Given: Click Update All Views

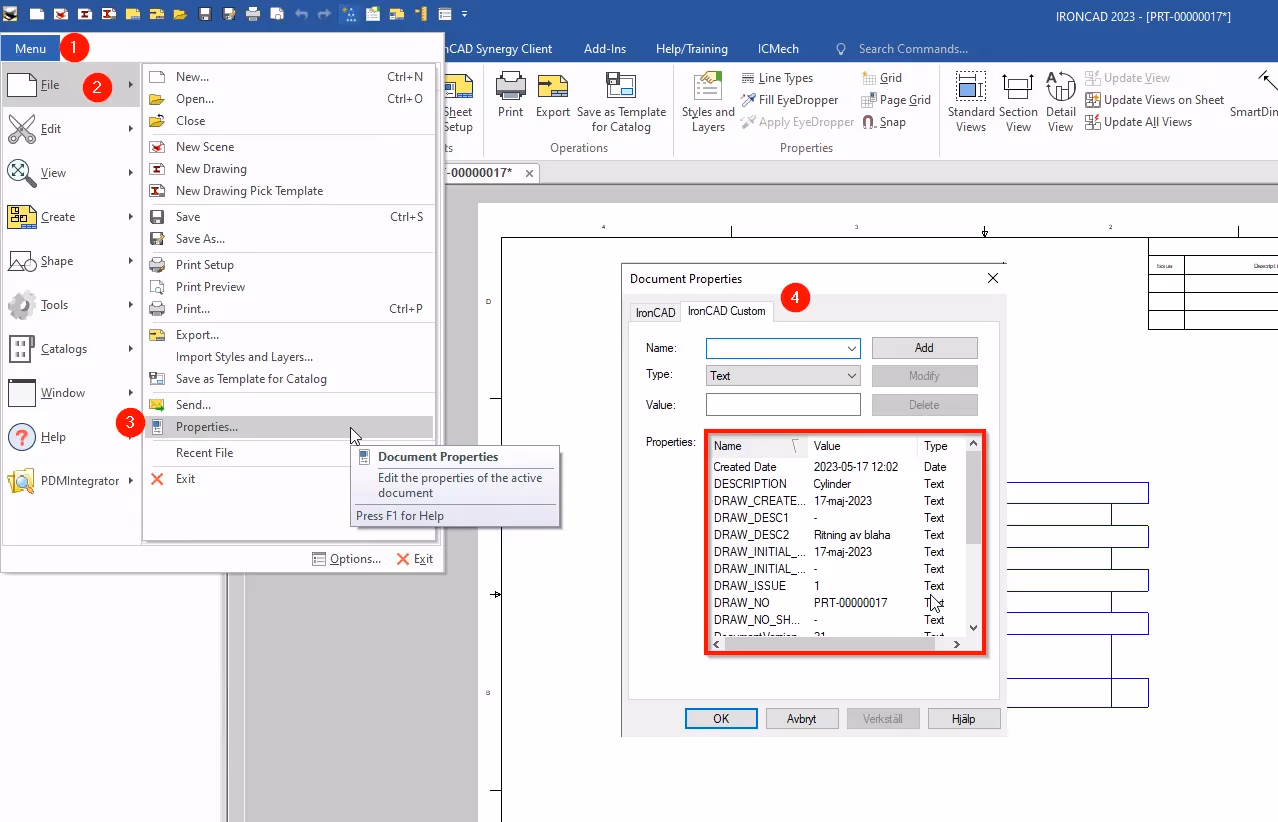Looking at the screenshot, I should point(1138,122).
